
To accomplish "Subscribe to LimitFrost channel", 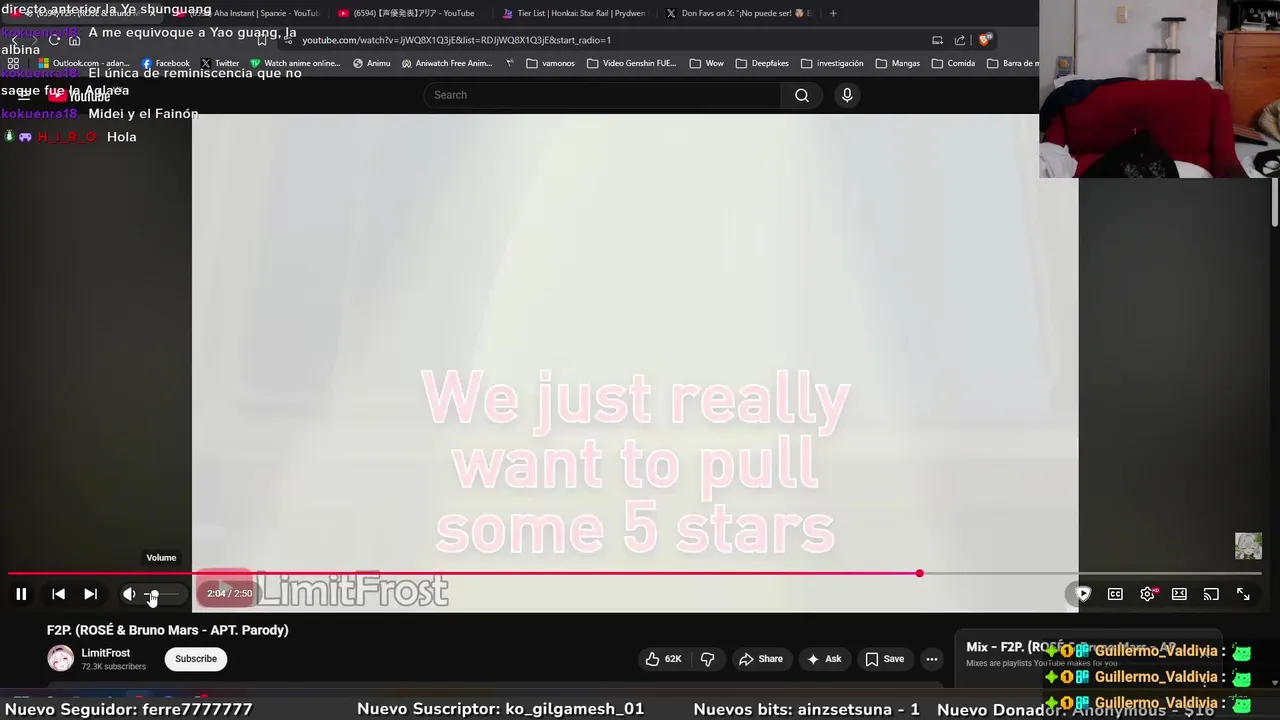I will [196, 659].
